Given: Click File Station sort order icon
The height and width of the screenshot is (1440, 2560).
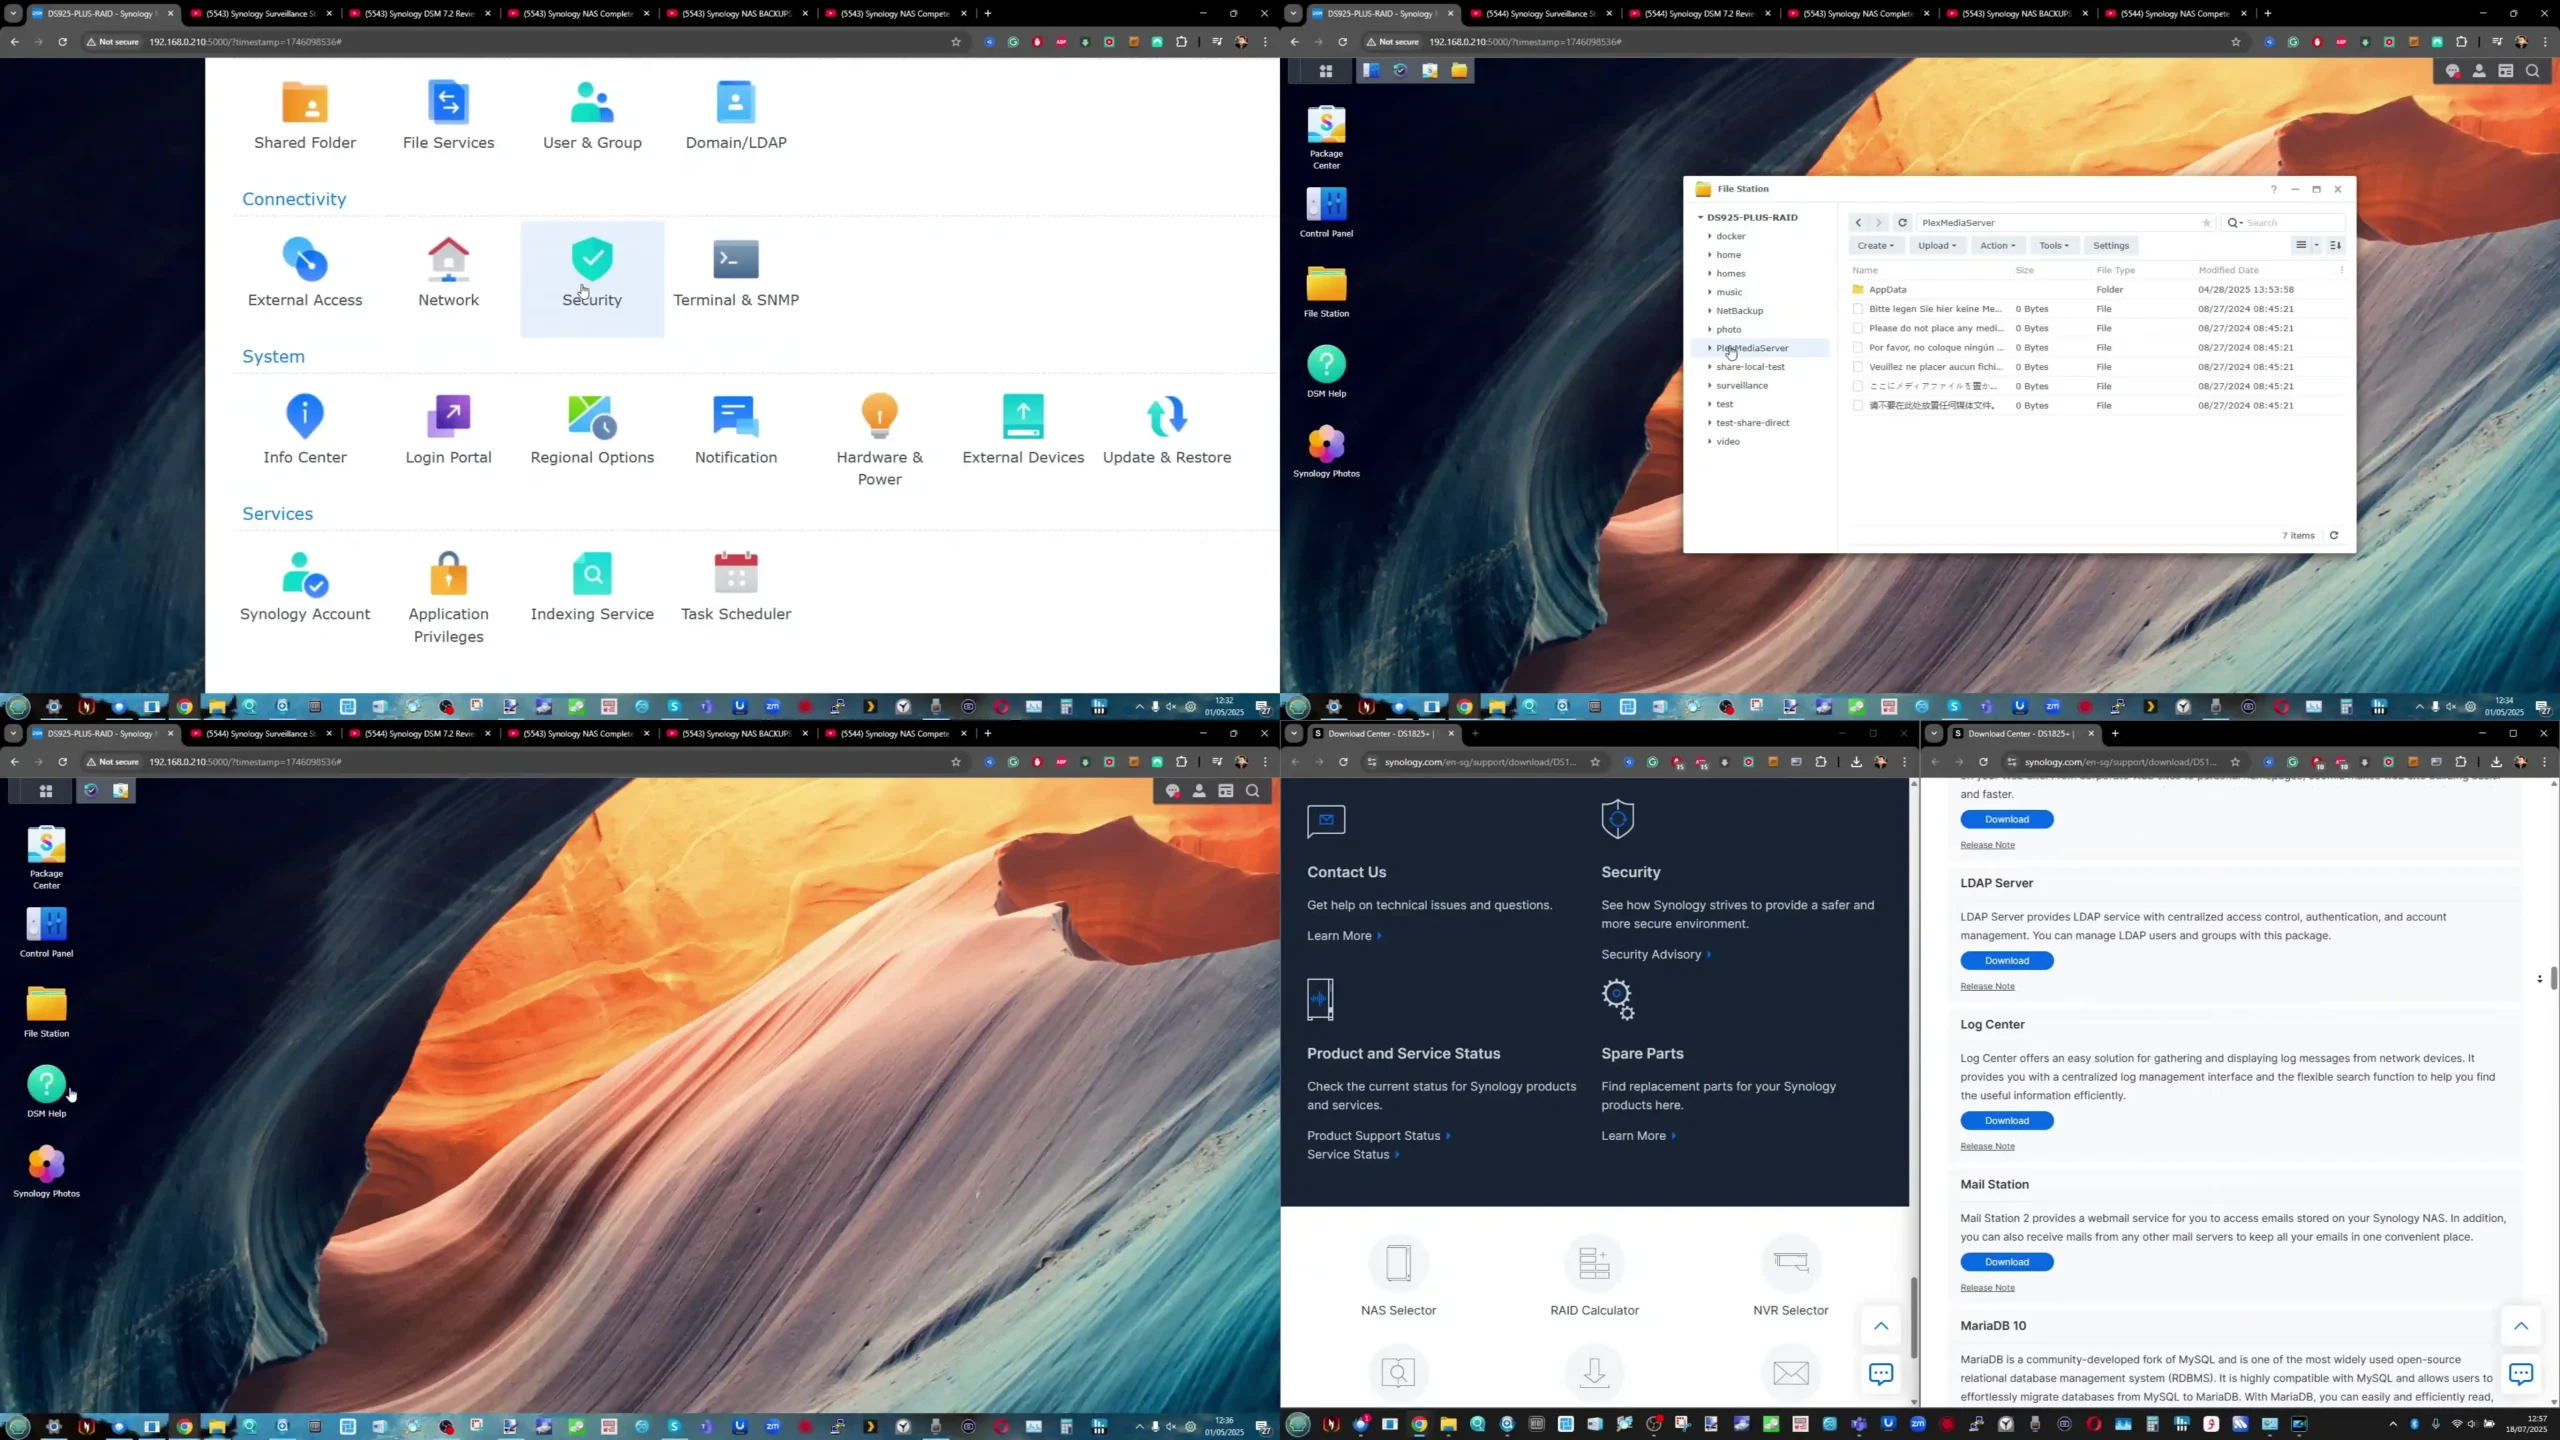Looking at the screenshot, I should (x=2336, y=245).
